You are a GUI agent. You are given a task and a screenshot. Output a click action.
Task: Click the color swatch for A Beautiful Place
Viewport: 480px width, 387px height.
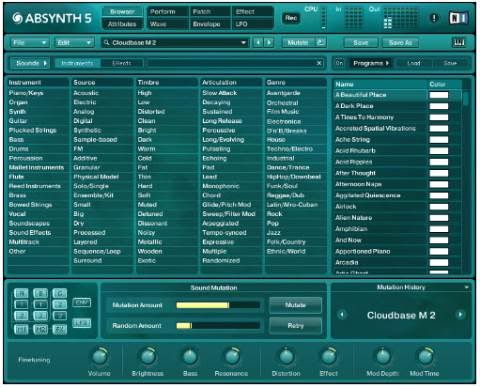pos(439,95)
